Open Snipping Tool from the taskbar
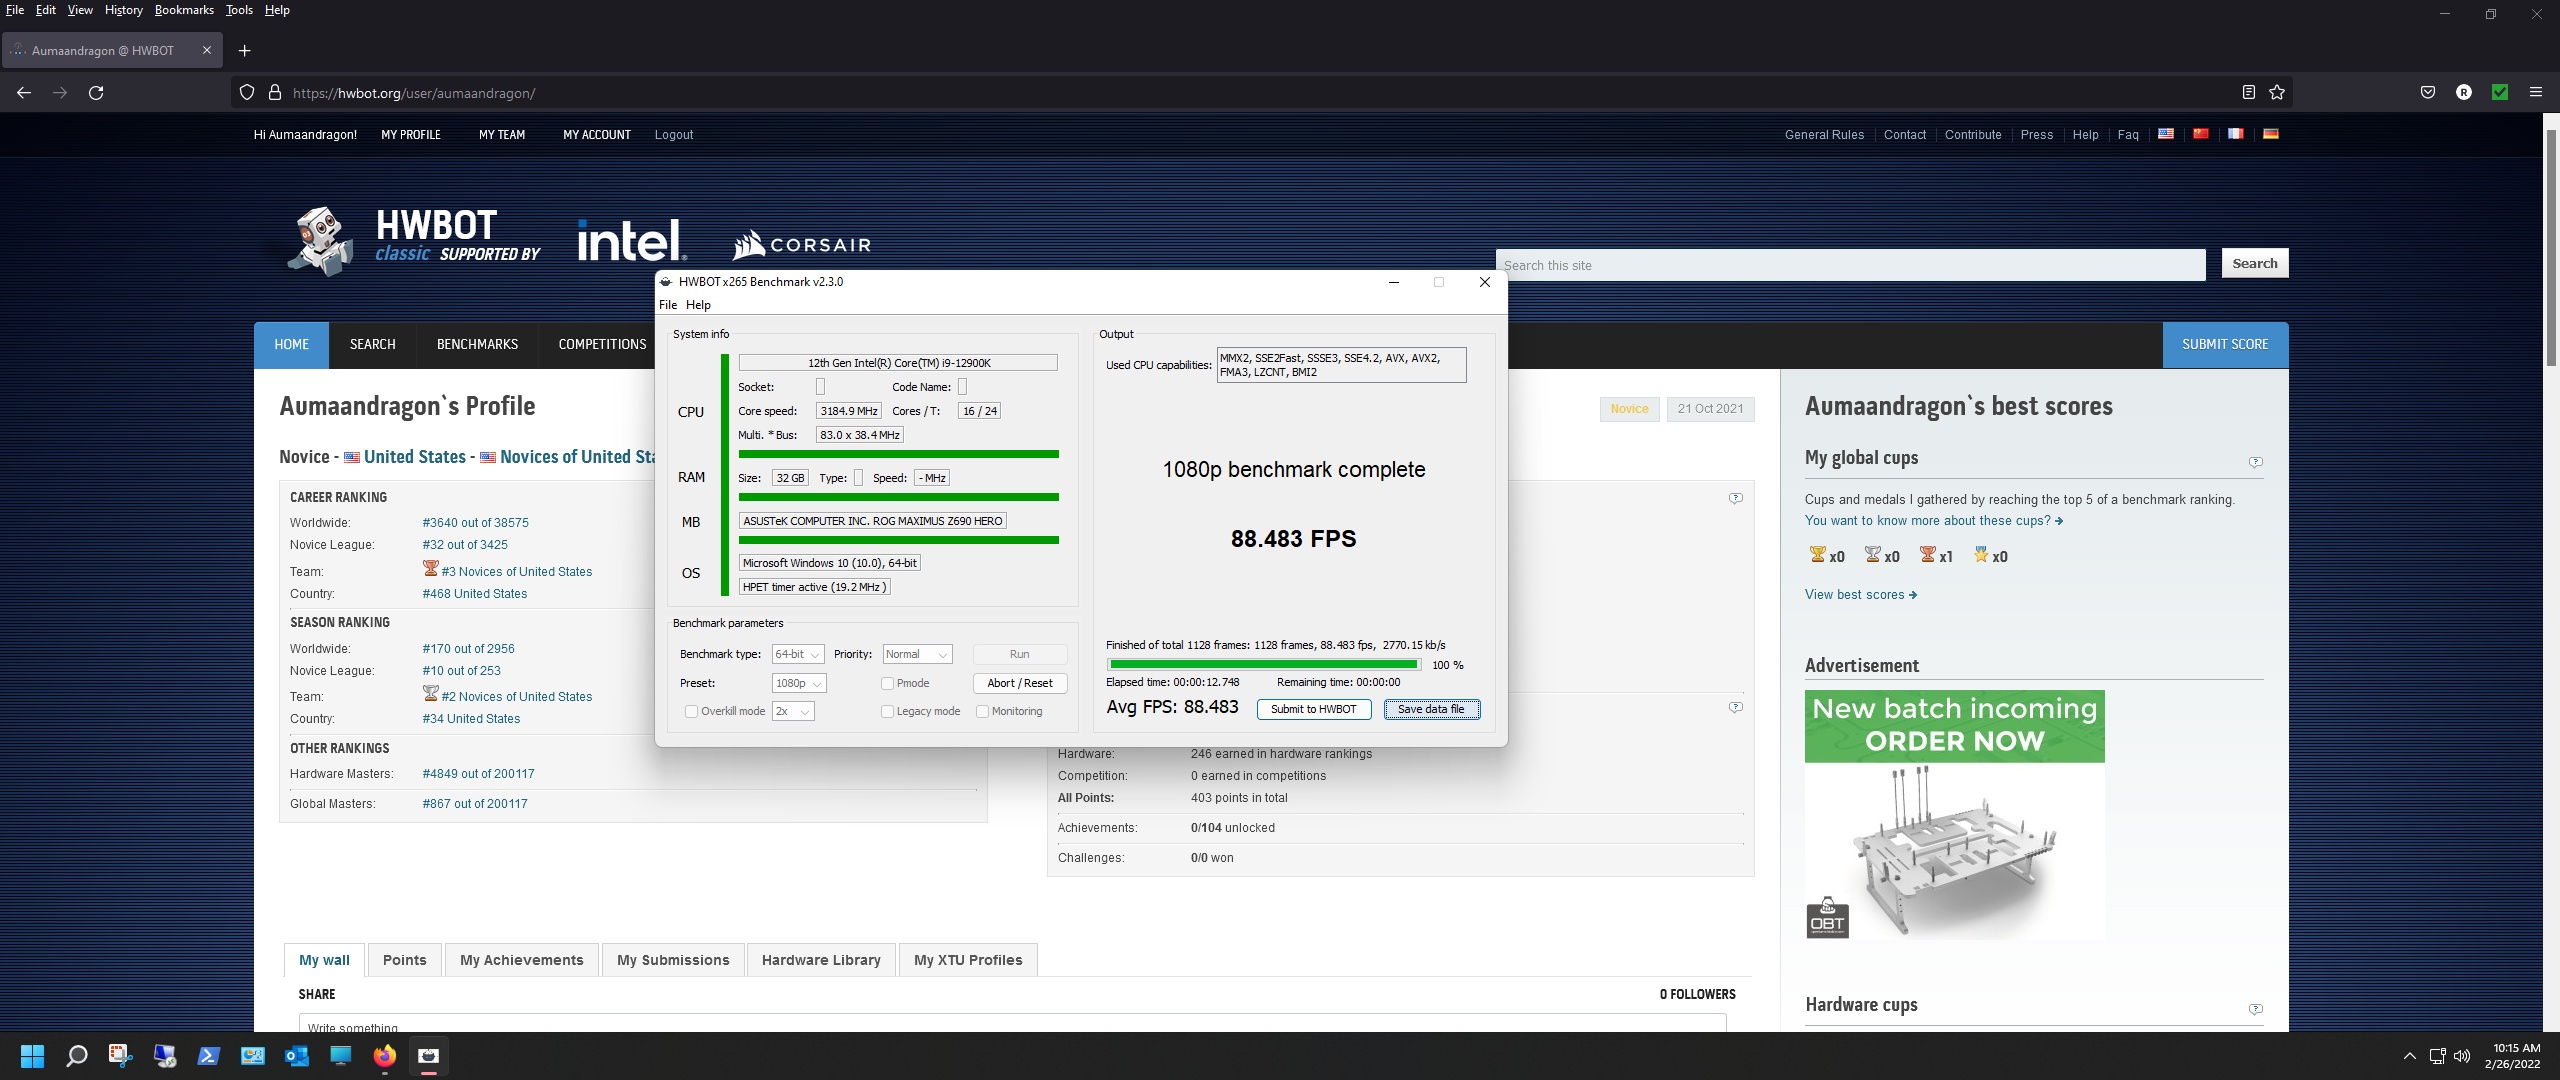 pyautogui.click(x=120, y=1056)
